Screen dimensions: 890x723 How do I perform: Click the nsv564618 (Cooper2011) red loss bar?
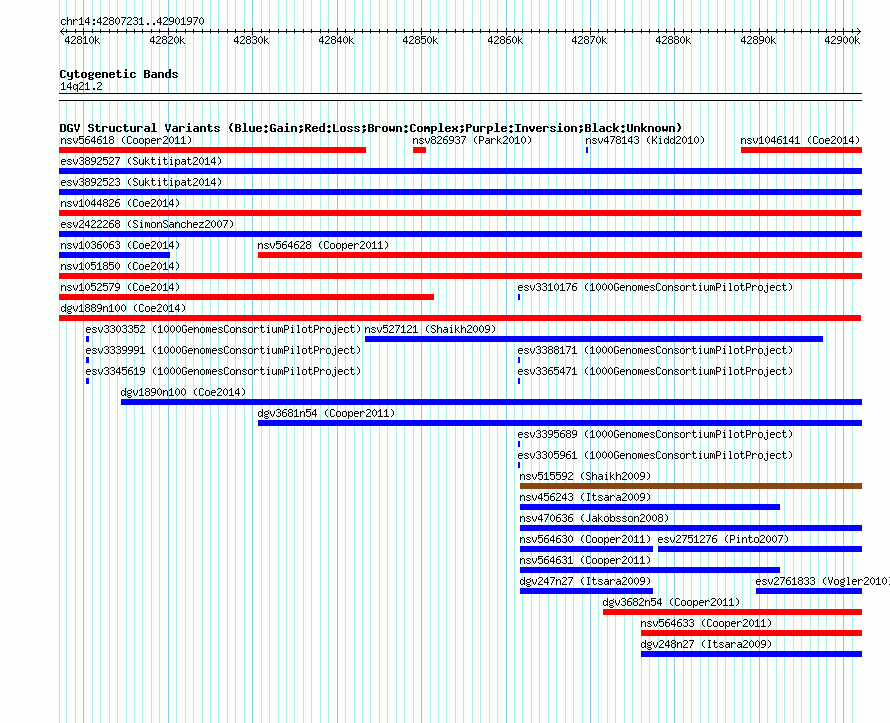coord(212,150)
